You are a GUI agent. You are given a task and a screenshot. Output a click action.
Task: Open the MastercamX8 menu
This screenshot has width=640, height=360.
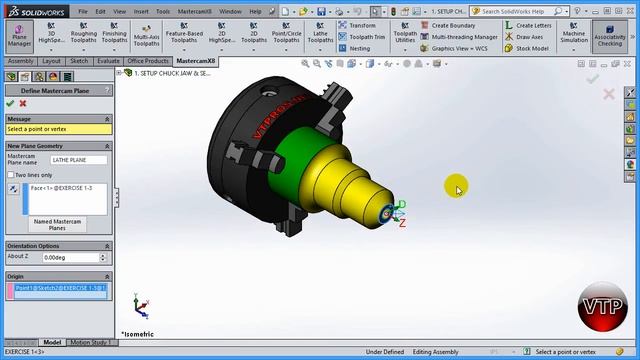195,11
